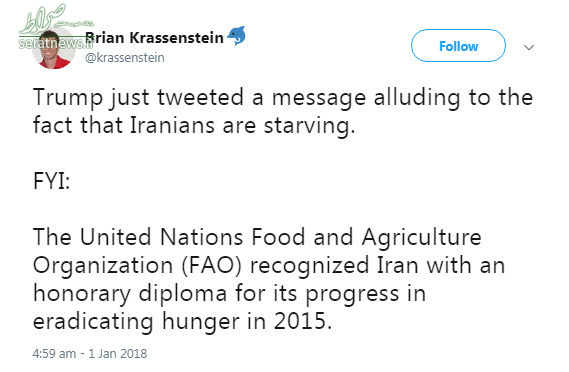Click the word Agriculture in the tweet
Screen dimensions: 569x372
pyautogui.click(x=421, y=238)
